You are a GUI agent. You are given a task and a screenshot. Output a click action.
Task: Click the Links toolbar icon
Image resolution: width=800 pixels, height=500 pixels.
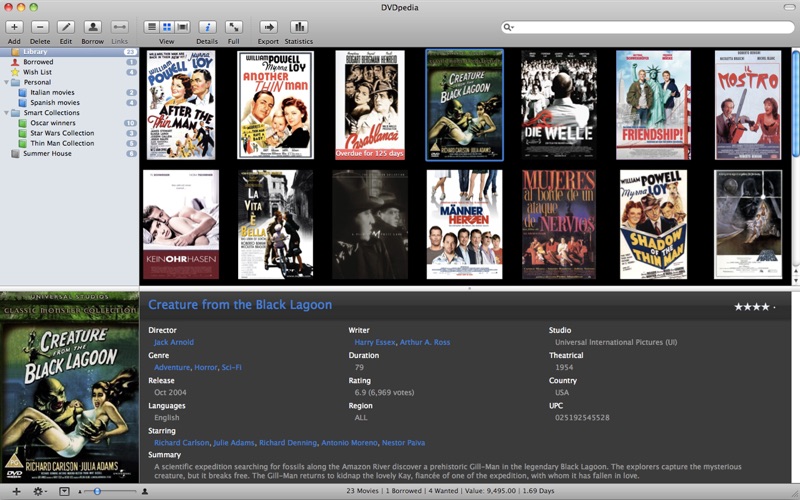click(x=119, y=27)
